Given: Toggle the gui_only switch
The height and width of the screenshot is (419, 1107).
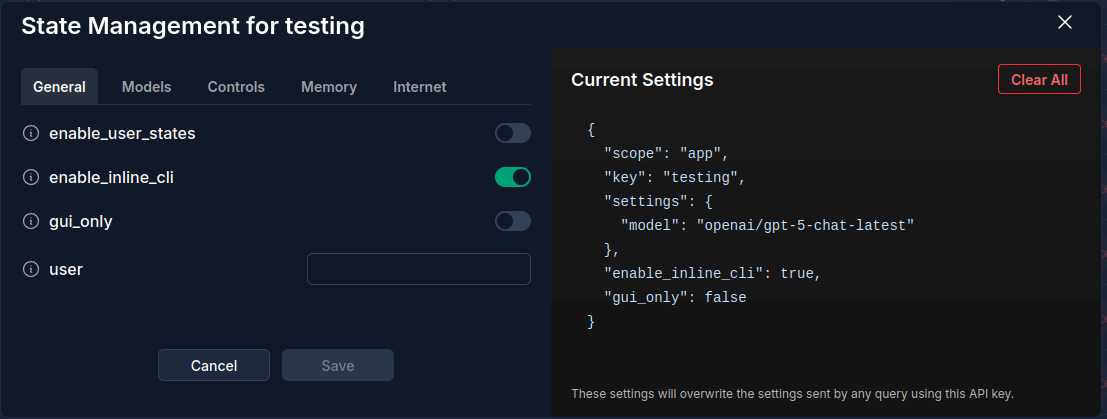Looking at the screenshot, I should (513, 221).
